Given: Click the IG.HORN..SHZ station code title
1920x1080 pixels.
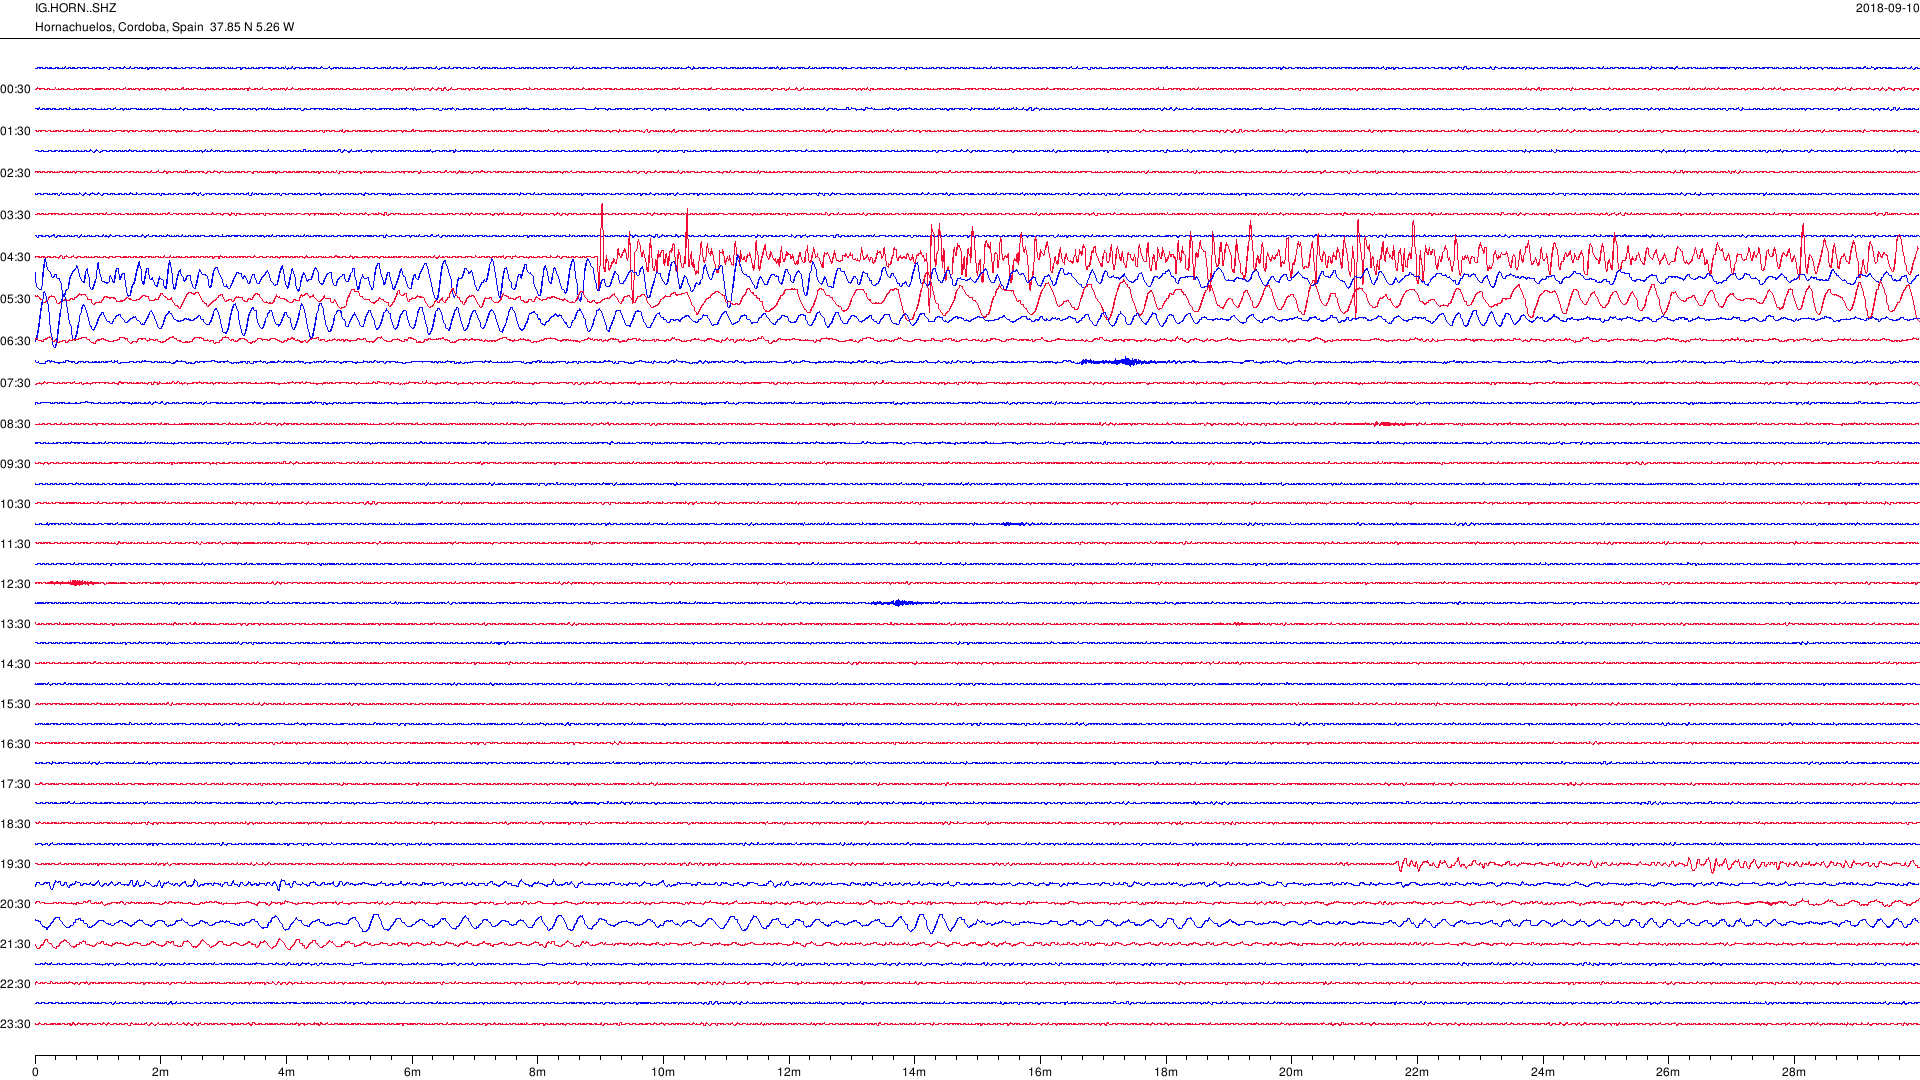Looking at the screenshot, I should (75, 8).
